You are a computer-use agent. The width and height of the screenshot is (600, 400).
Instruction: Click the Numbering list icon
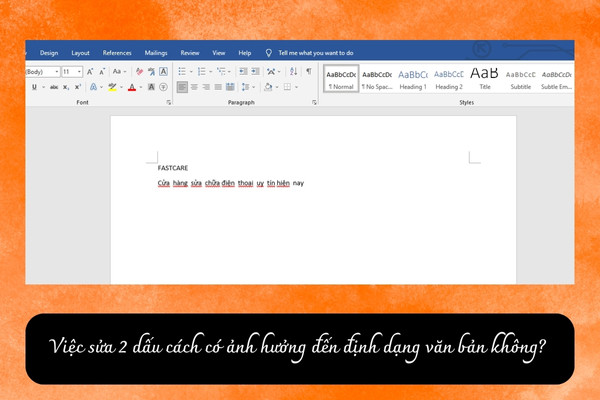[202, 72]
